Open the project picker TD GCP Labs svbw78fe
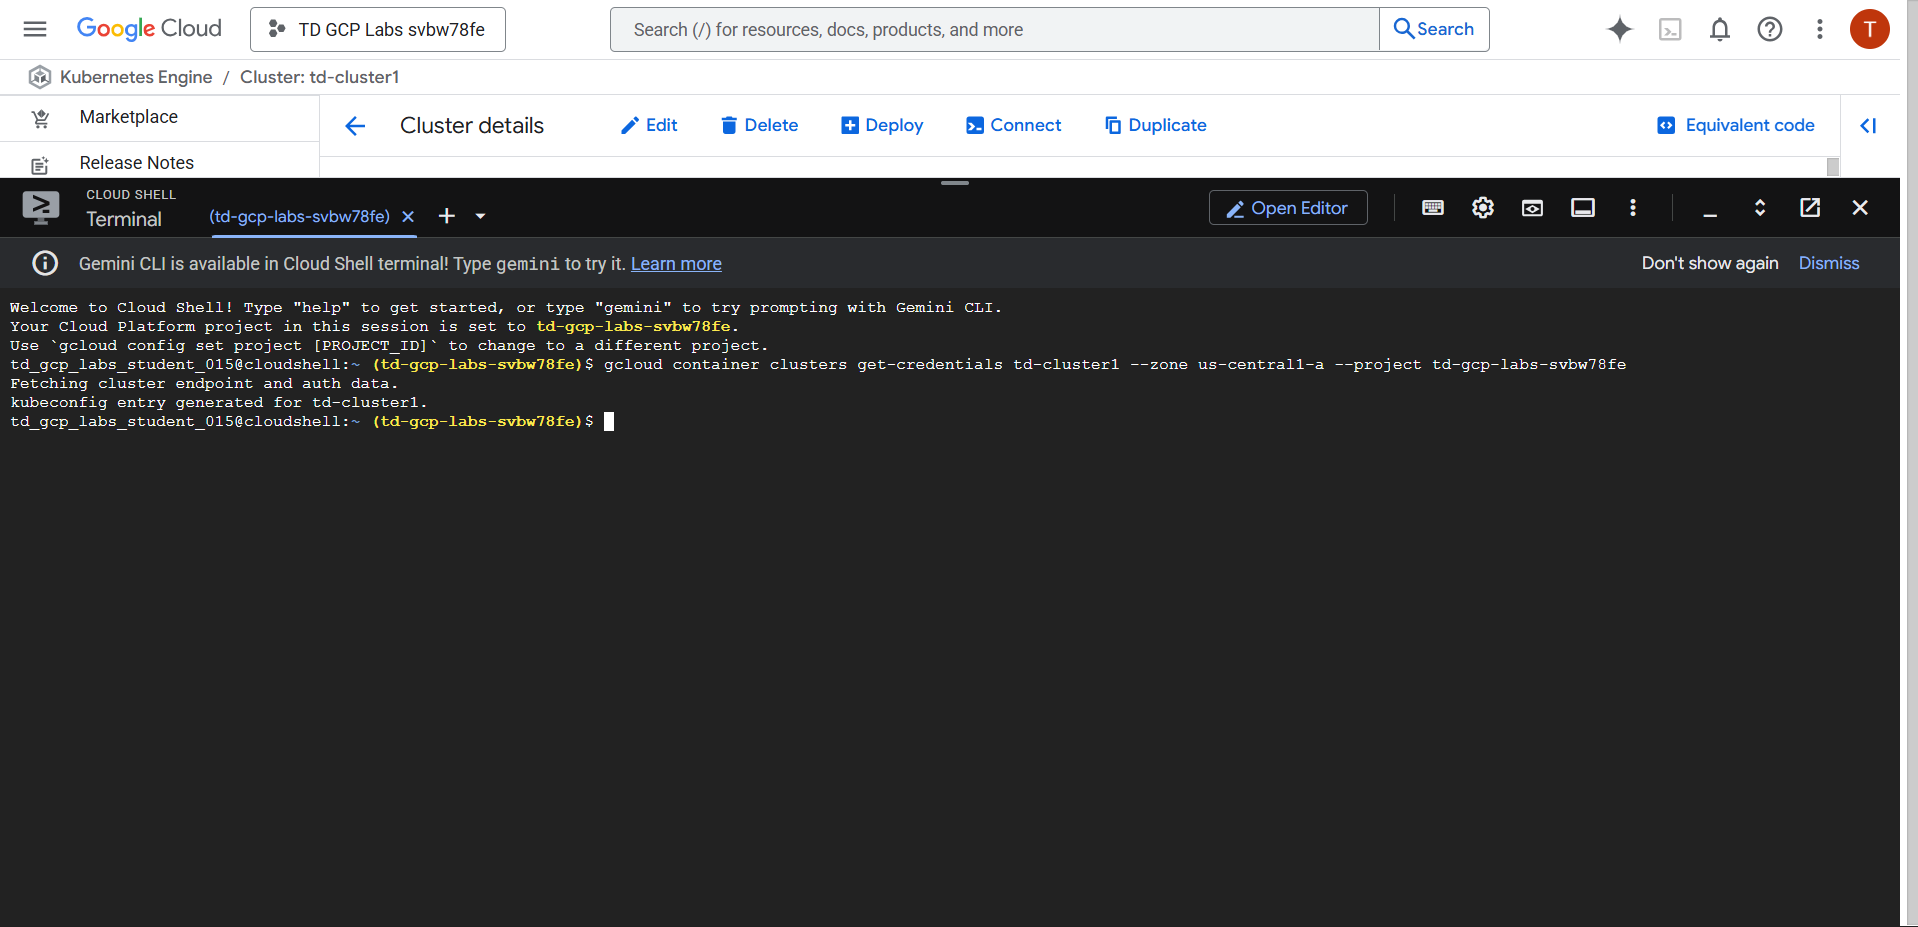 click(378, 29)
